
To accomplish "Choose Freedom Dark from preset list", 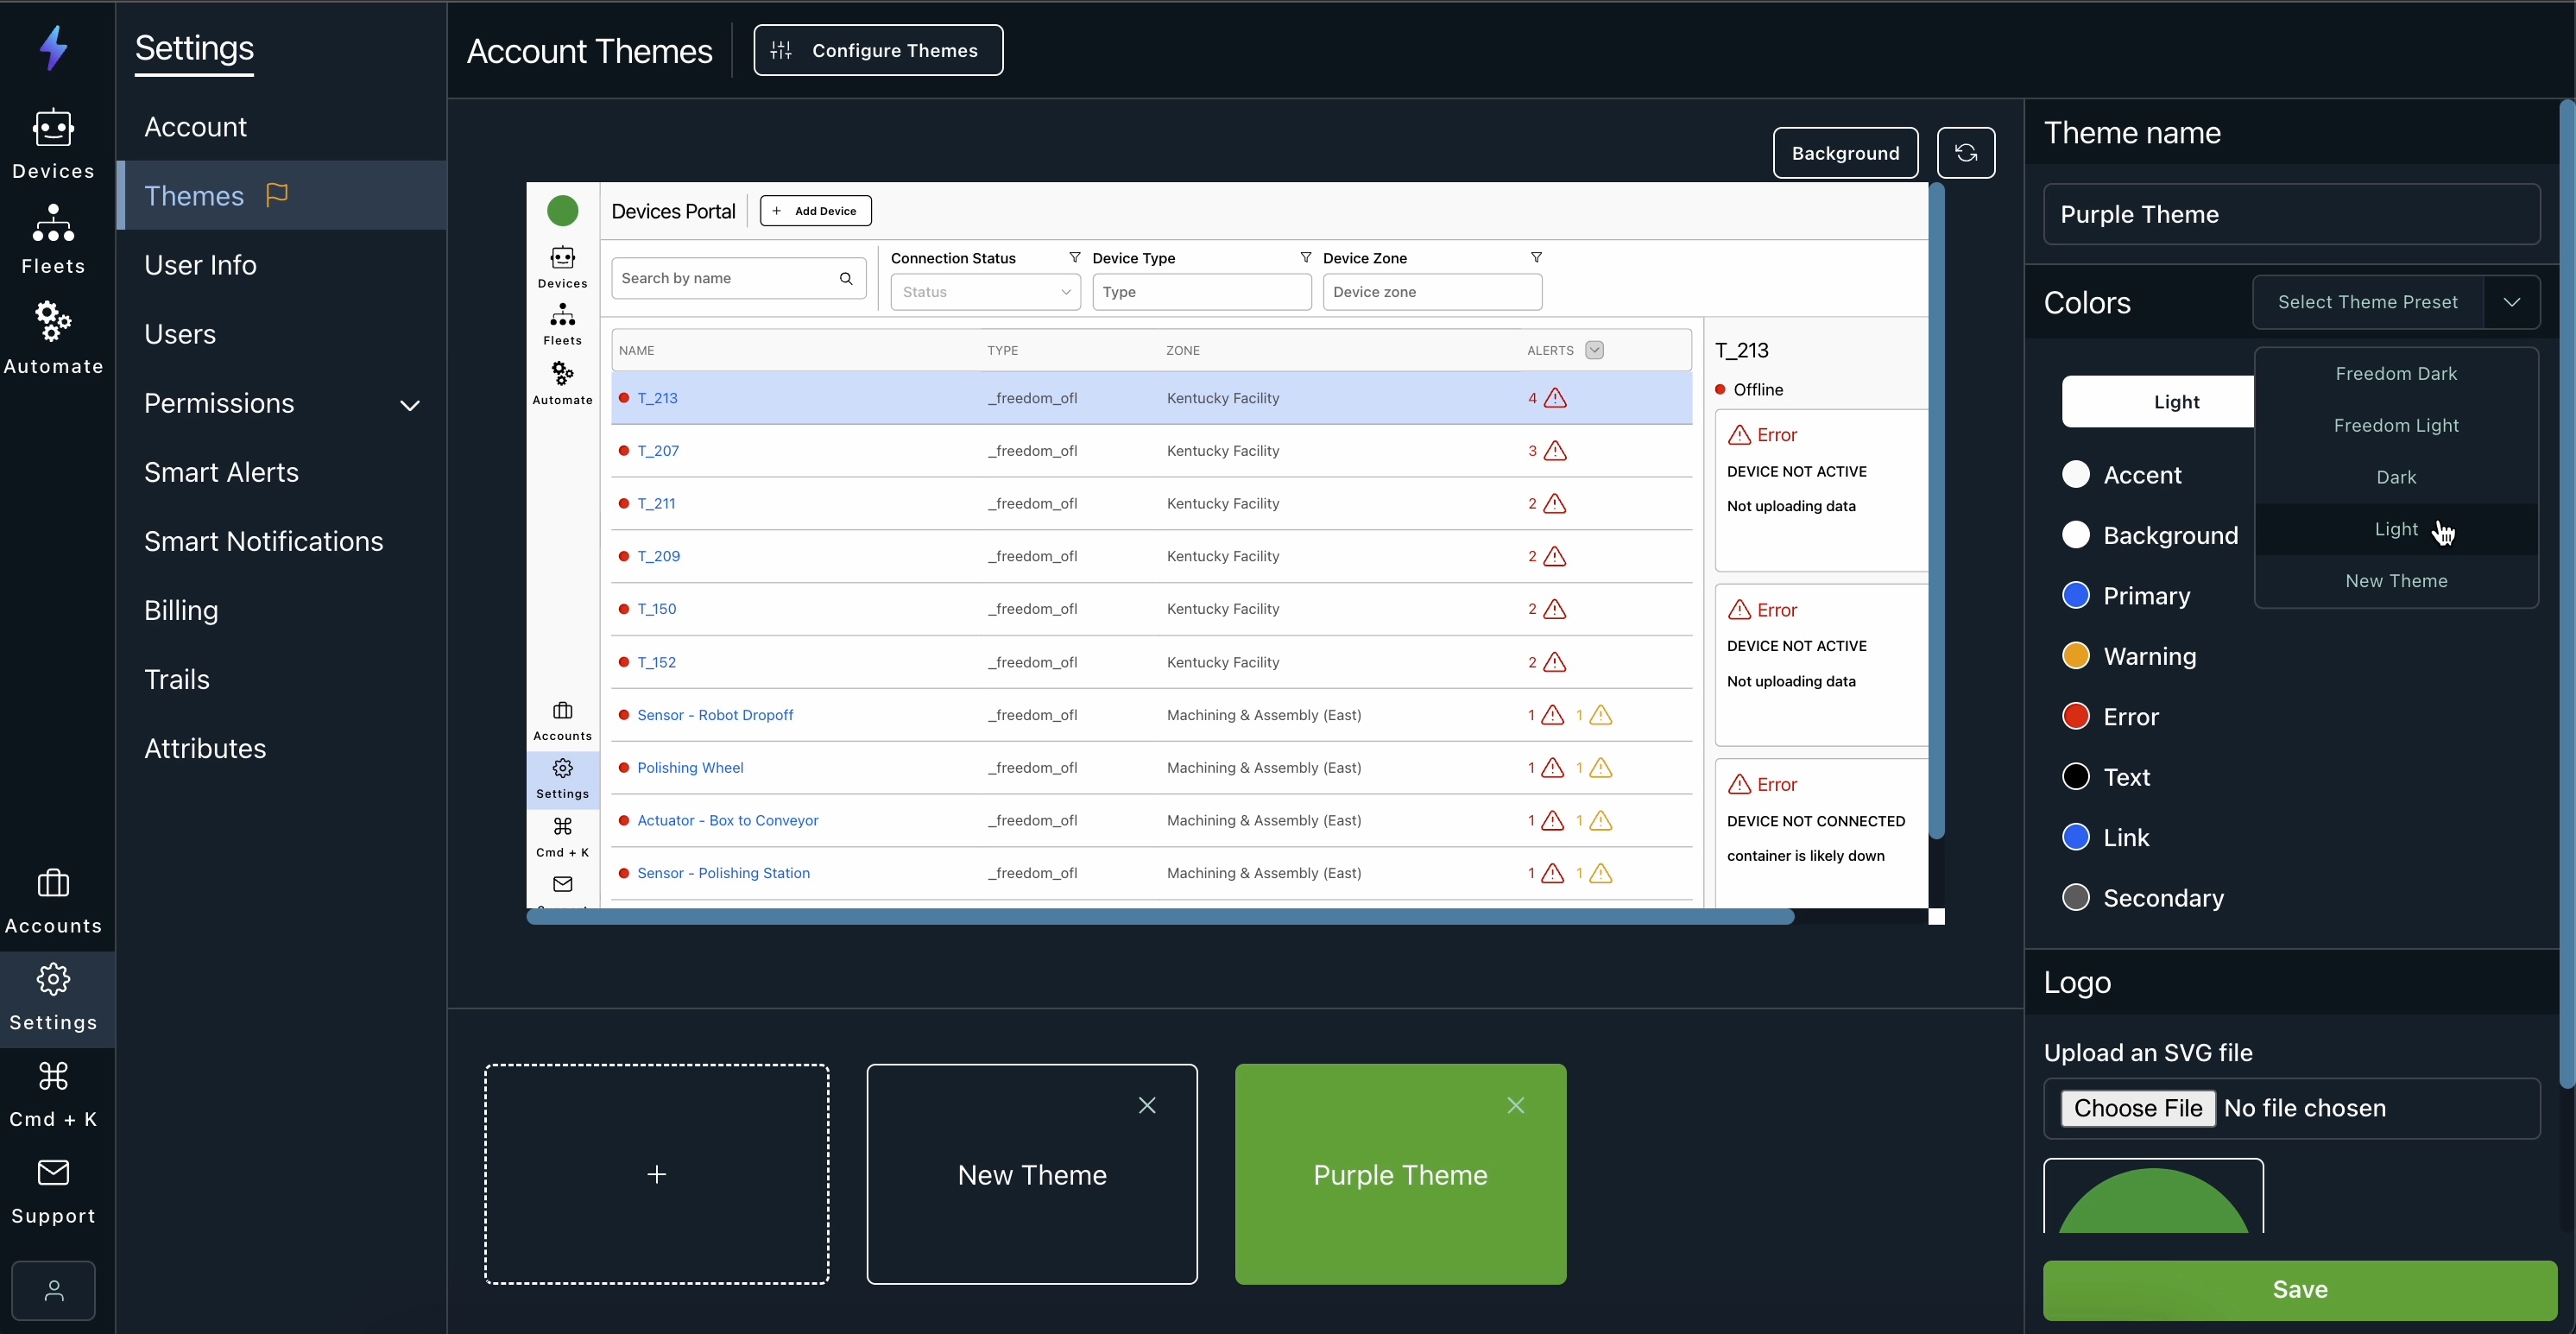I will pos(2395,374).
